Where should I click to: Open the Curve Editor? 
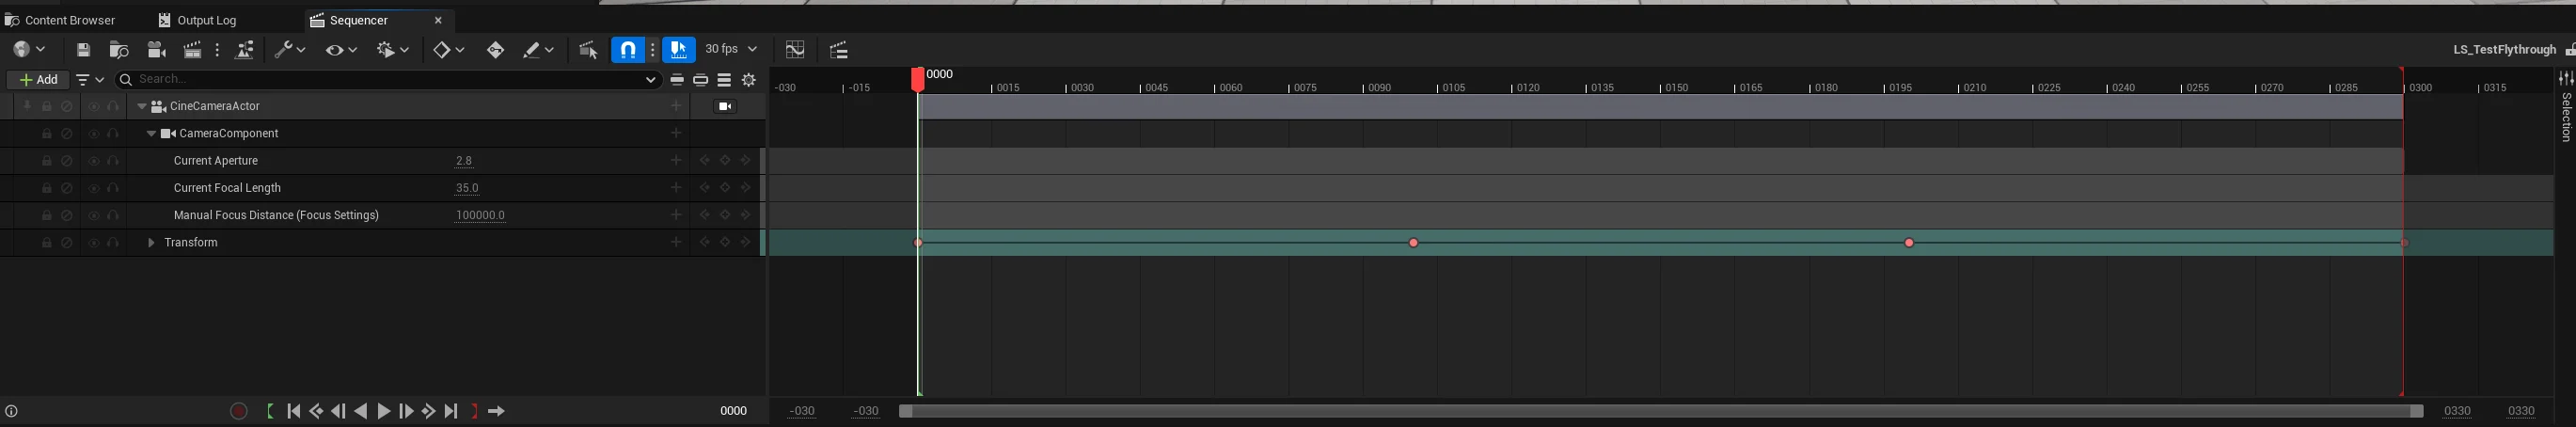795,49
